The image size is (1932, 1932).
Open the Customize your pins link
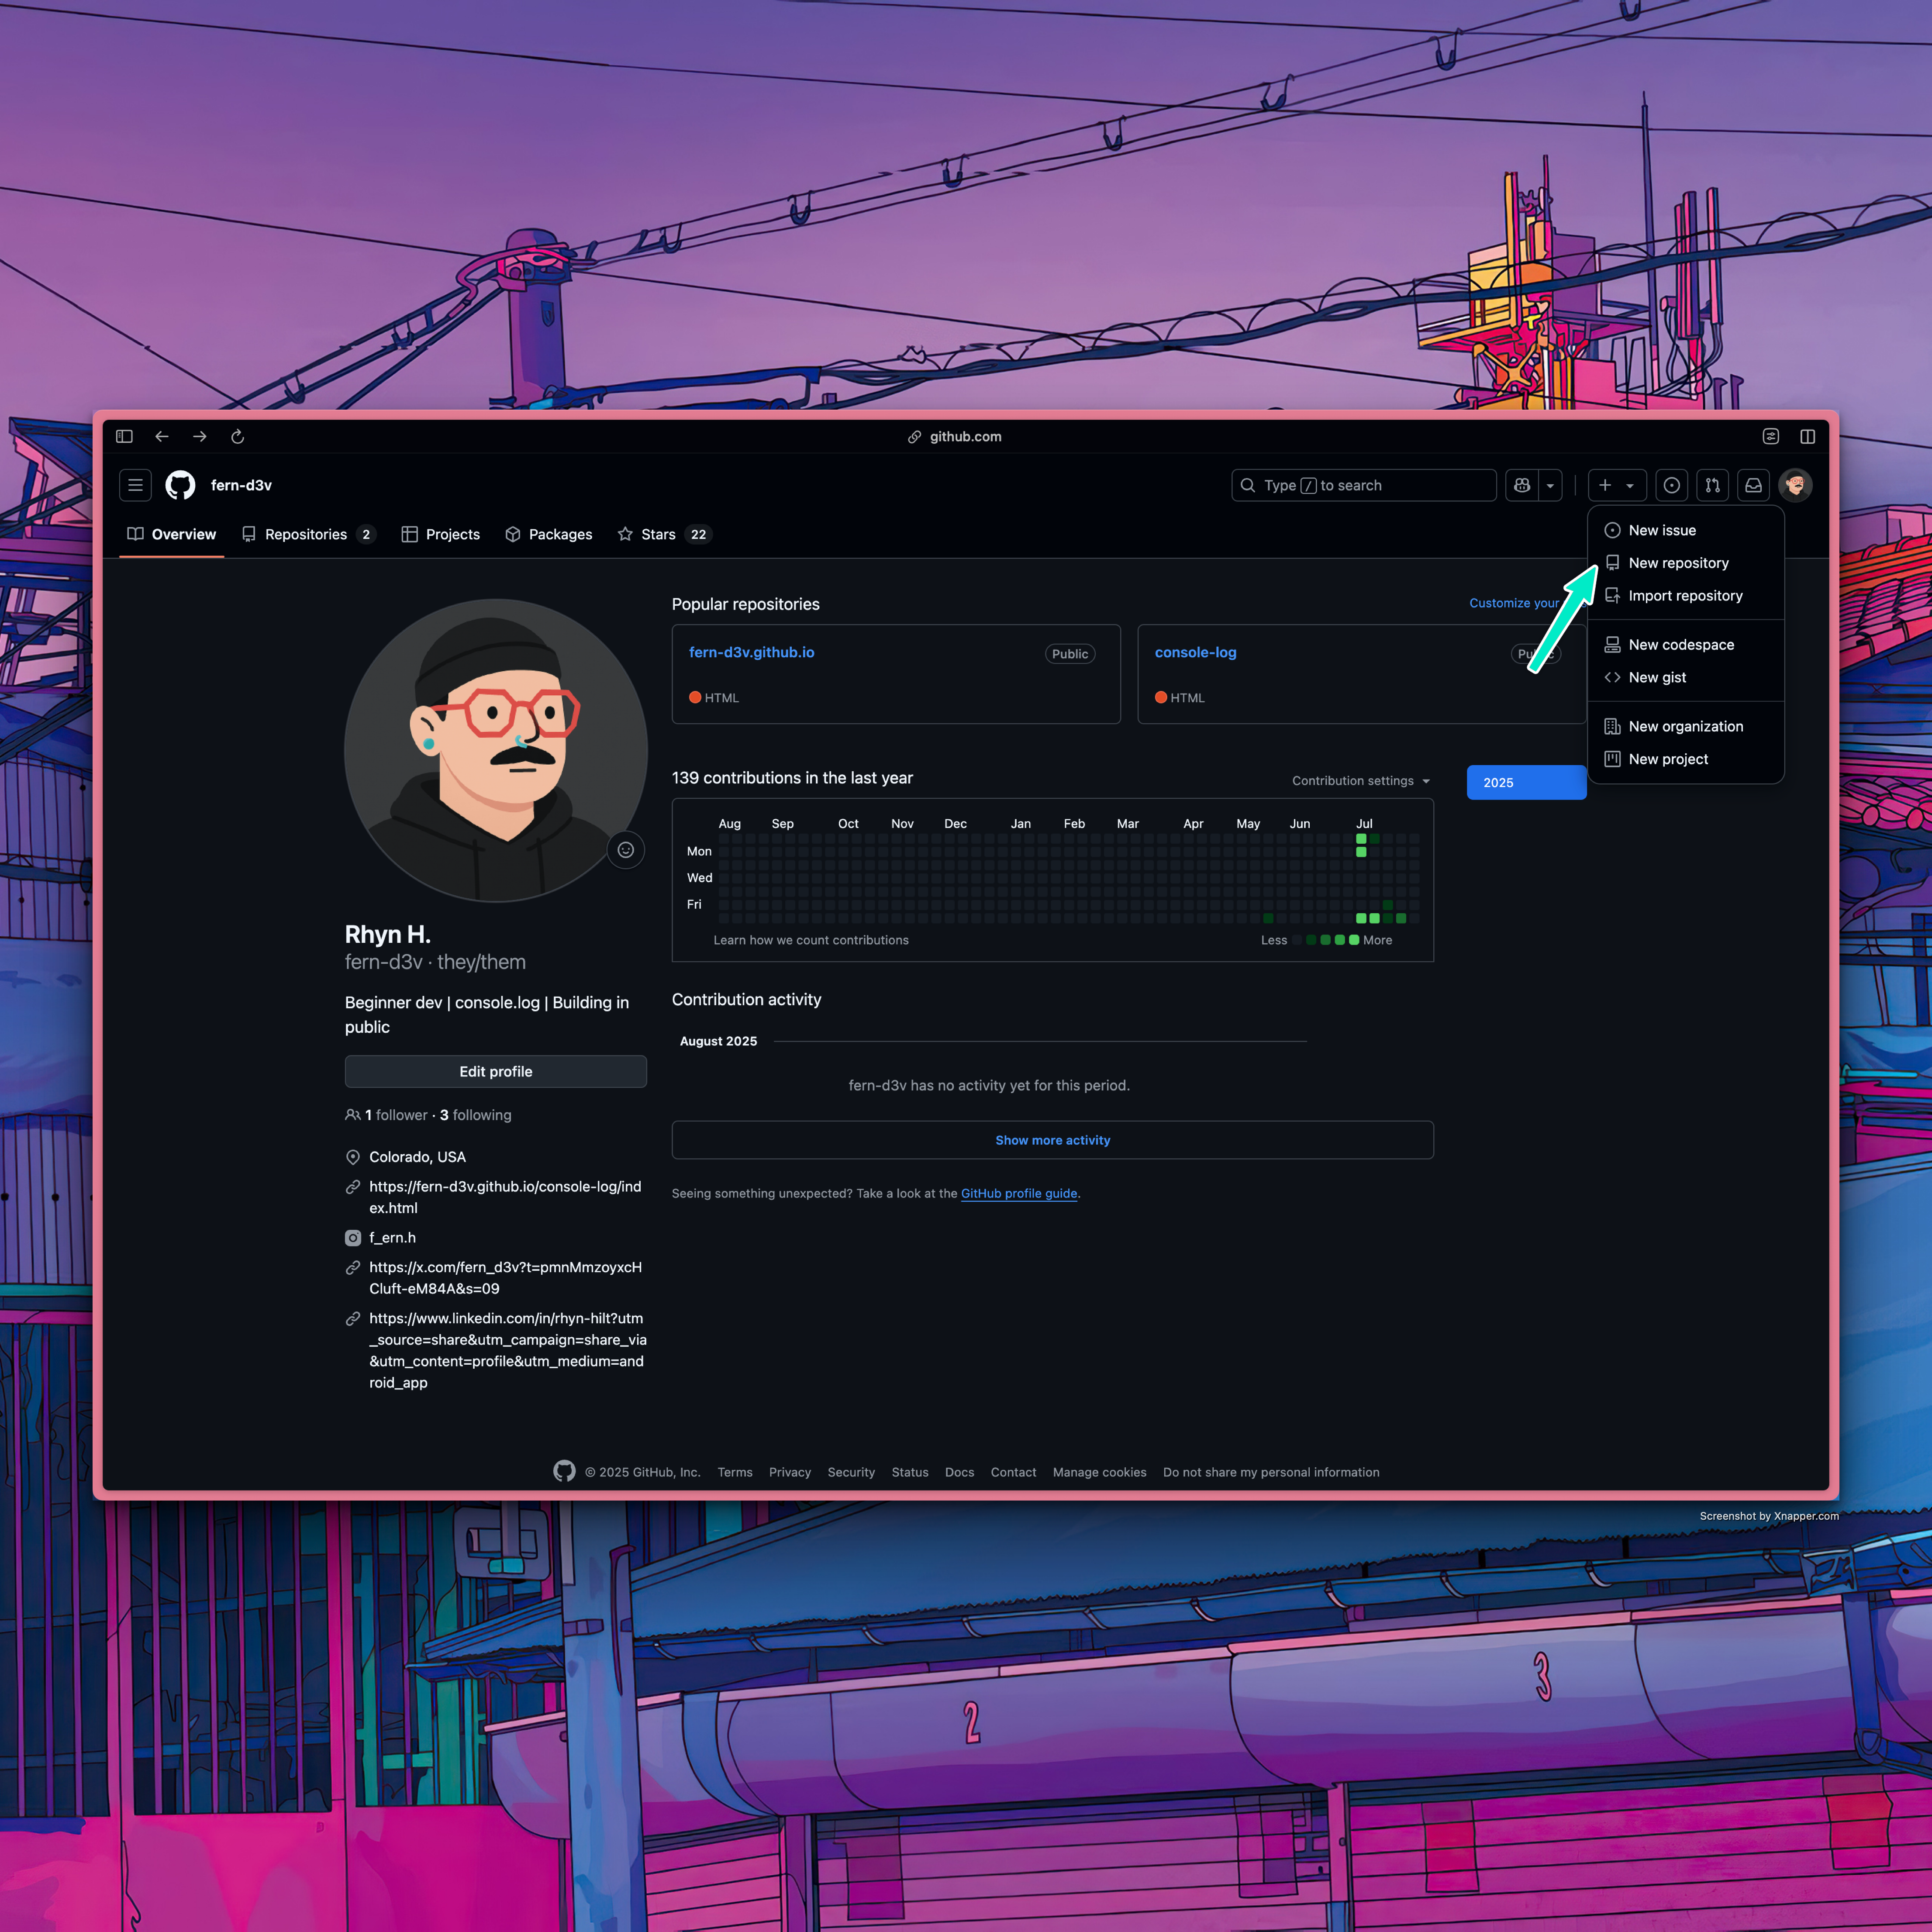1513,603
